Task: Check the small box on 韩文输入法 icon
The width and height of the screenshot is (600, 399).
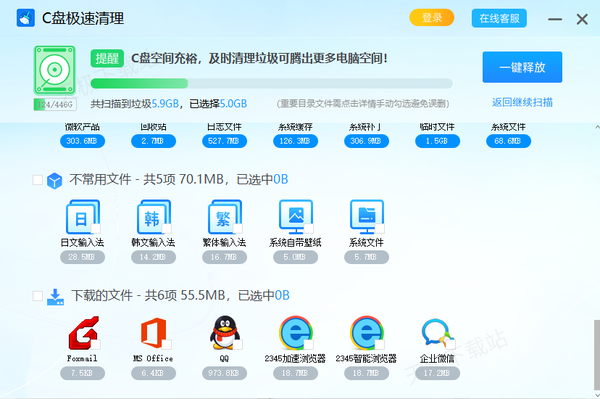Action: click(x=166, y=228)
